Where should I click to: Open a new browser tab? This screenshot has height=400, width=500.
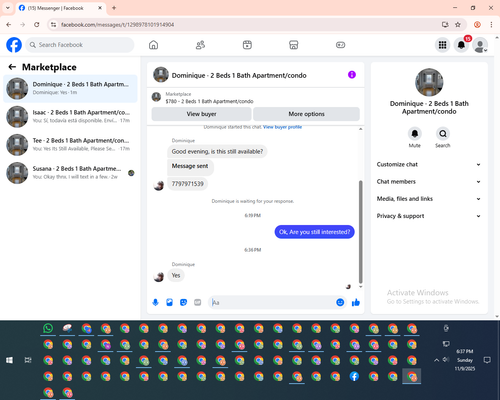114,8
